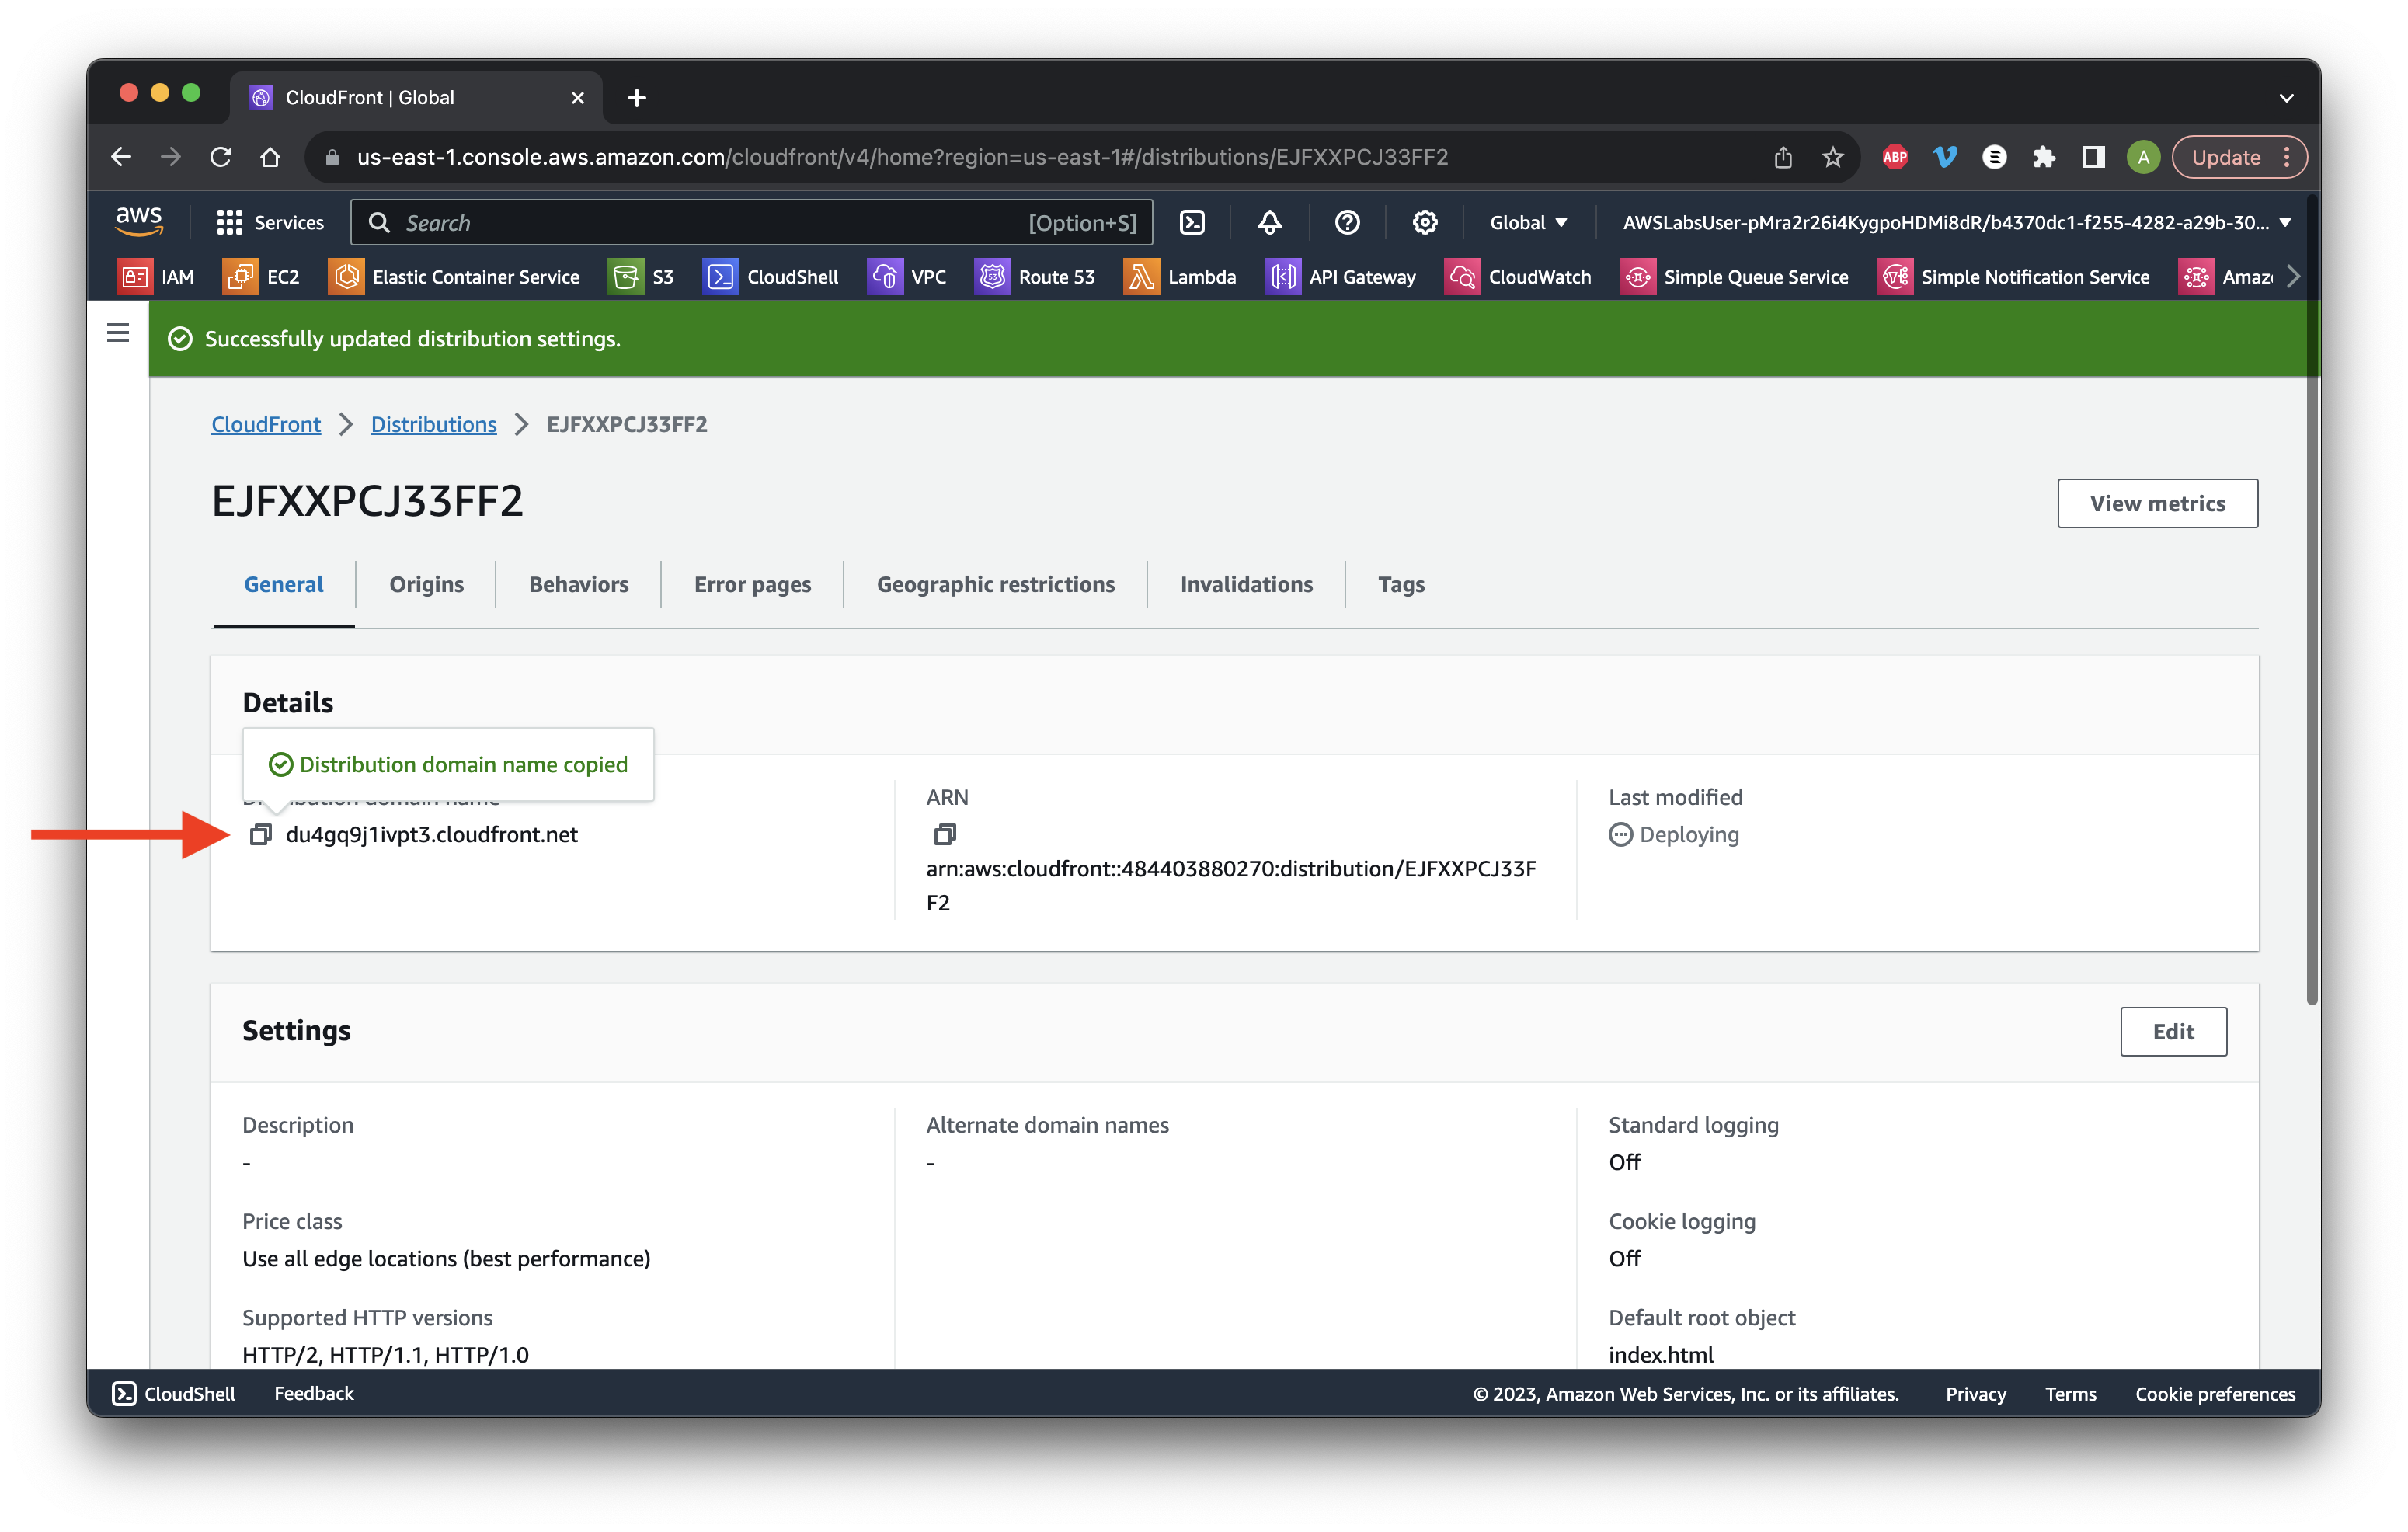
Task: Reload the browser page
Action: [221, 157]
